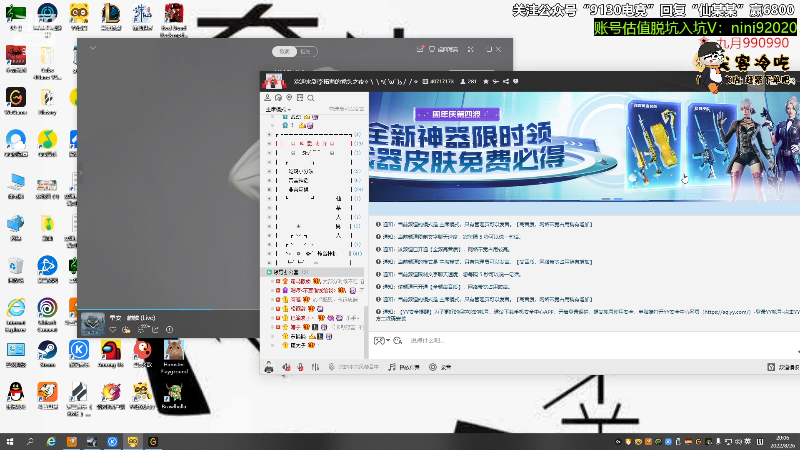This screenshot has height=450, width=800.
Task: Click the taskbar search magnifier
Action: pyautogui.click(x=30, y=442)
